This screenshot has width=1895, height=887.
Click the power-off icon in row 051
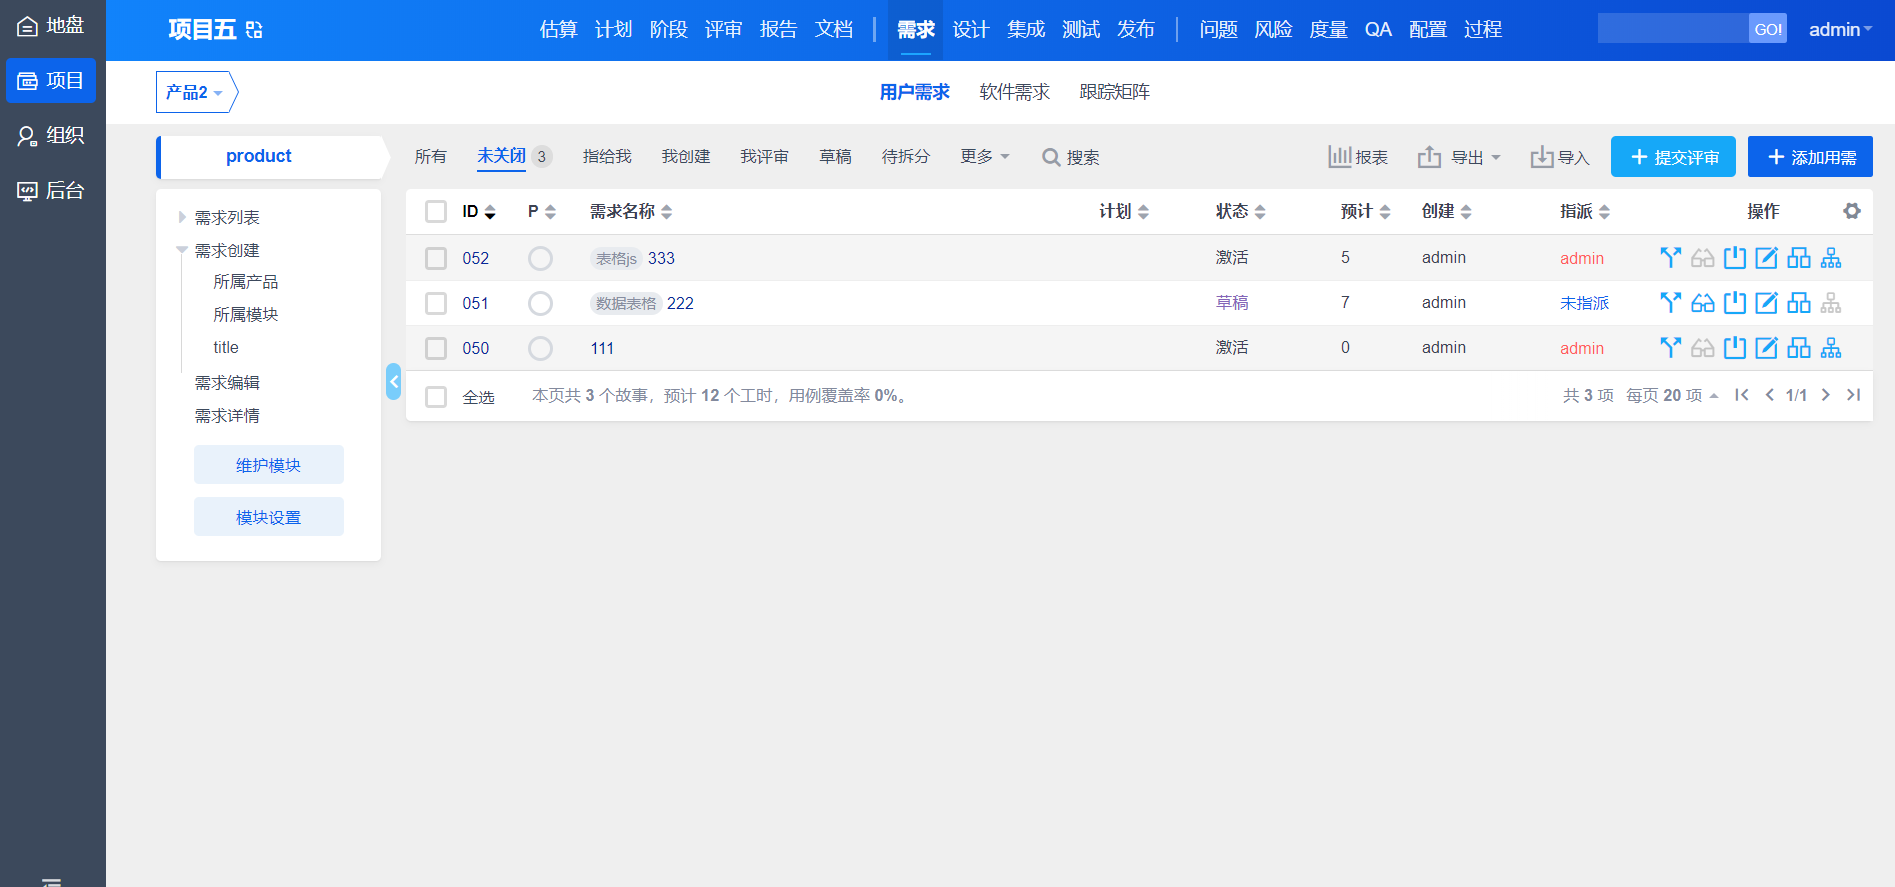tap(1735, 303)
